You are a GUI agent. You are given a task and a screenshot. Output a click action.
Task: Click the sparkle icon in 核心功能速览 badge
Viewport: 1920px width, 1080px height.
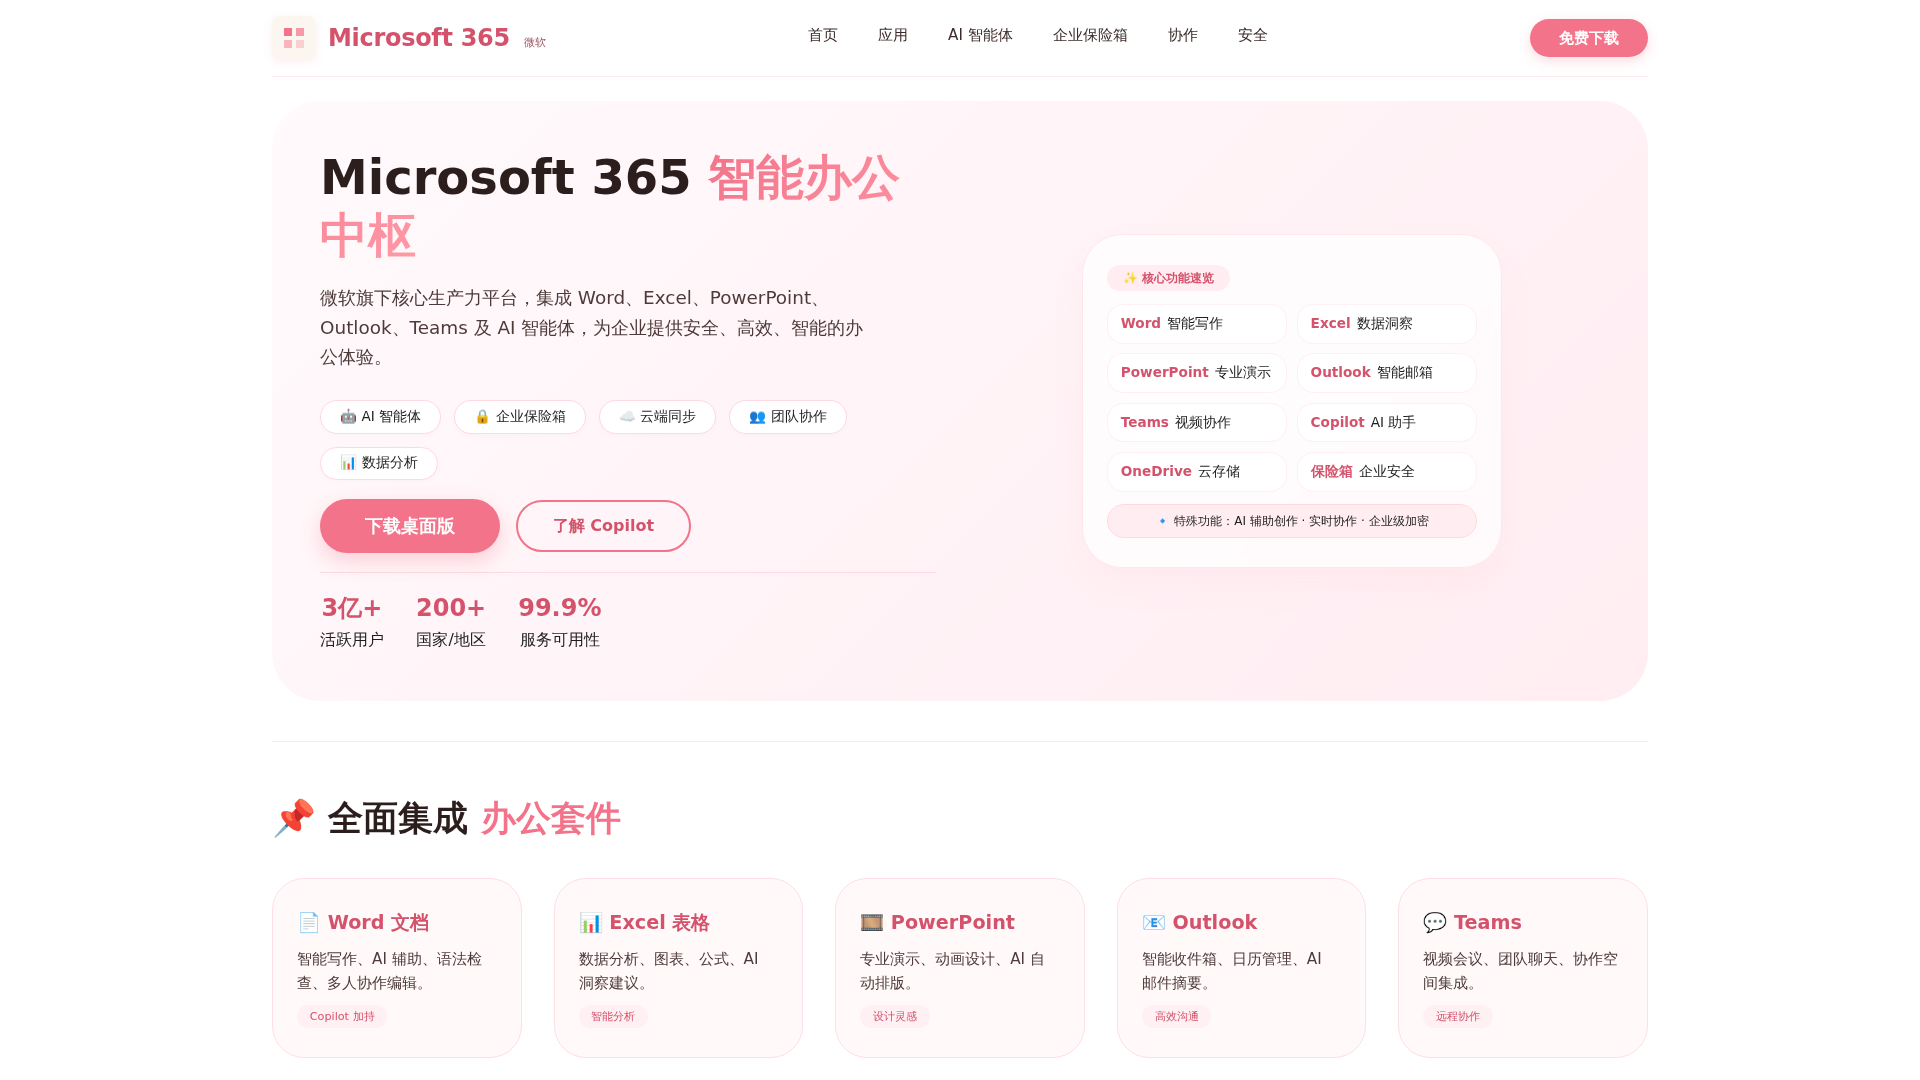tap(1130, 278)
